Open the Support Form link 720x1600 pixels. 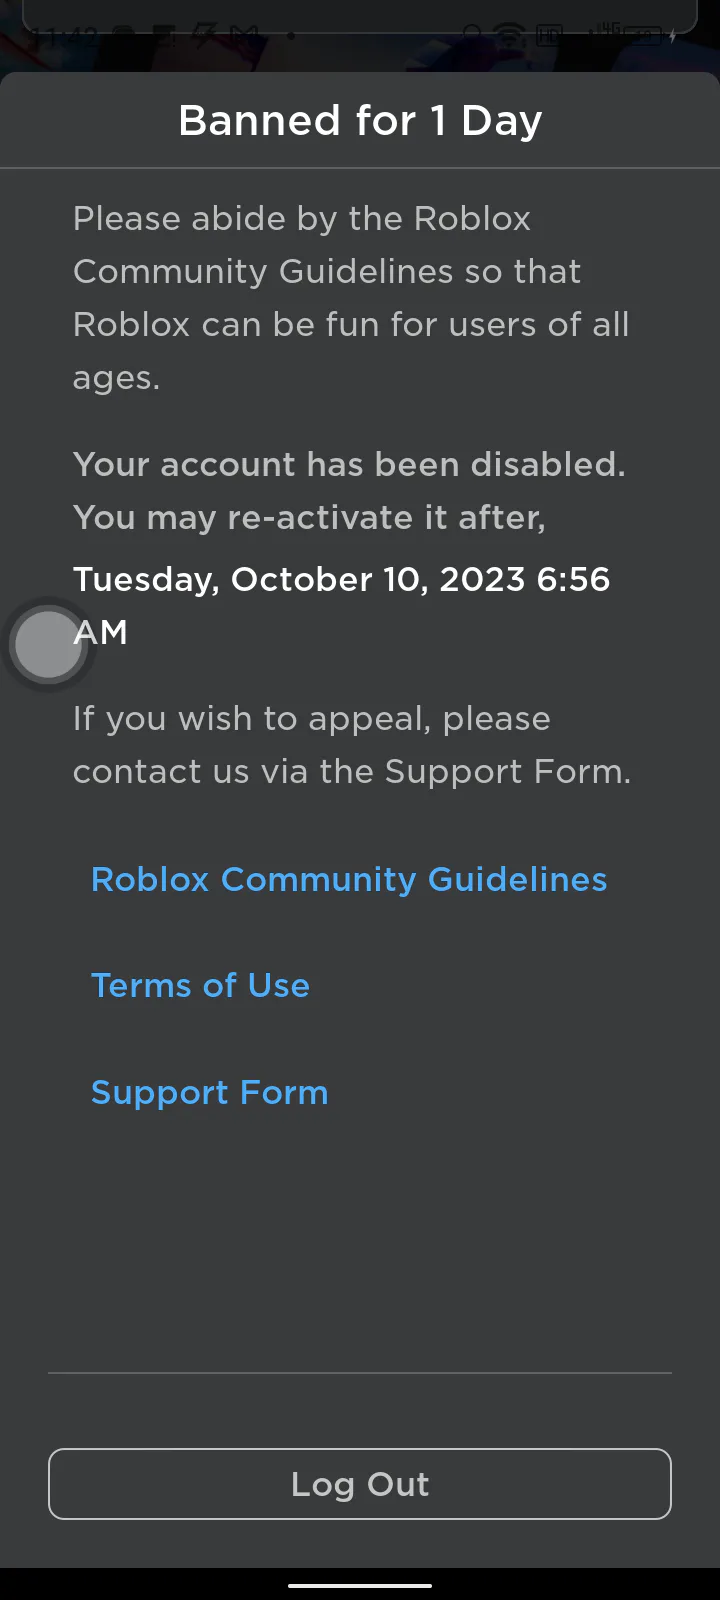click(x=209, y=1093)
